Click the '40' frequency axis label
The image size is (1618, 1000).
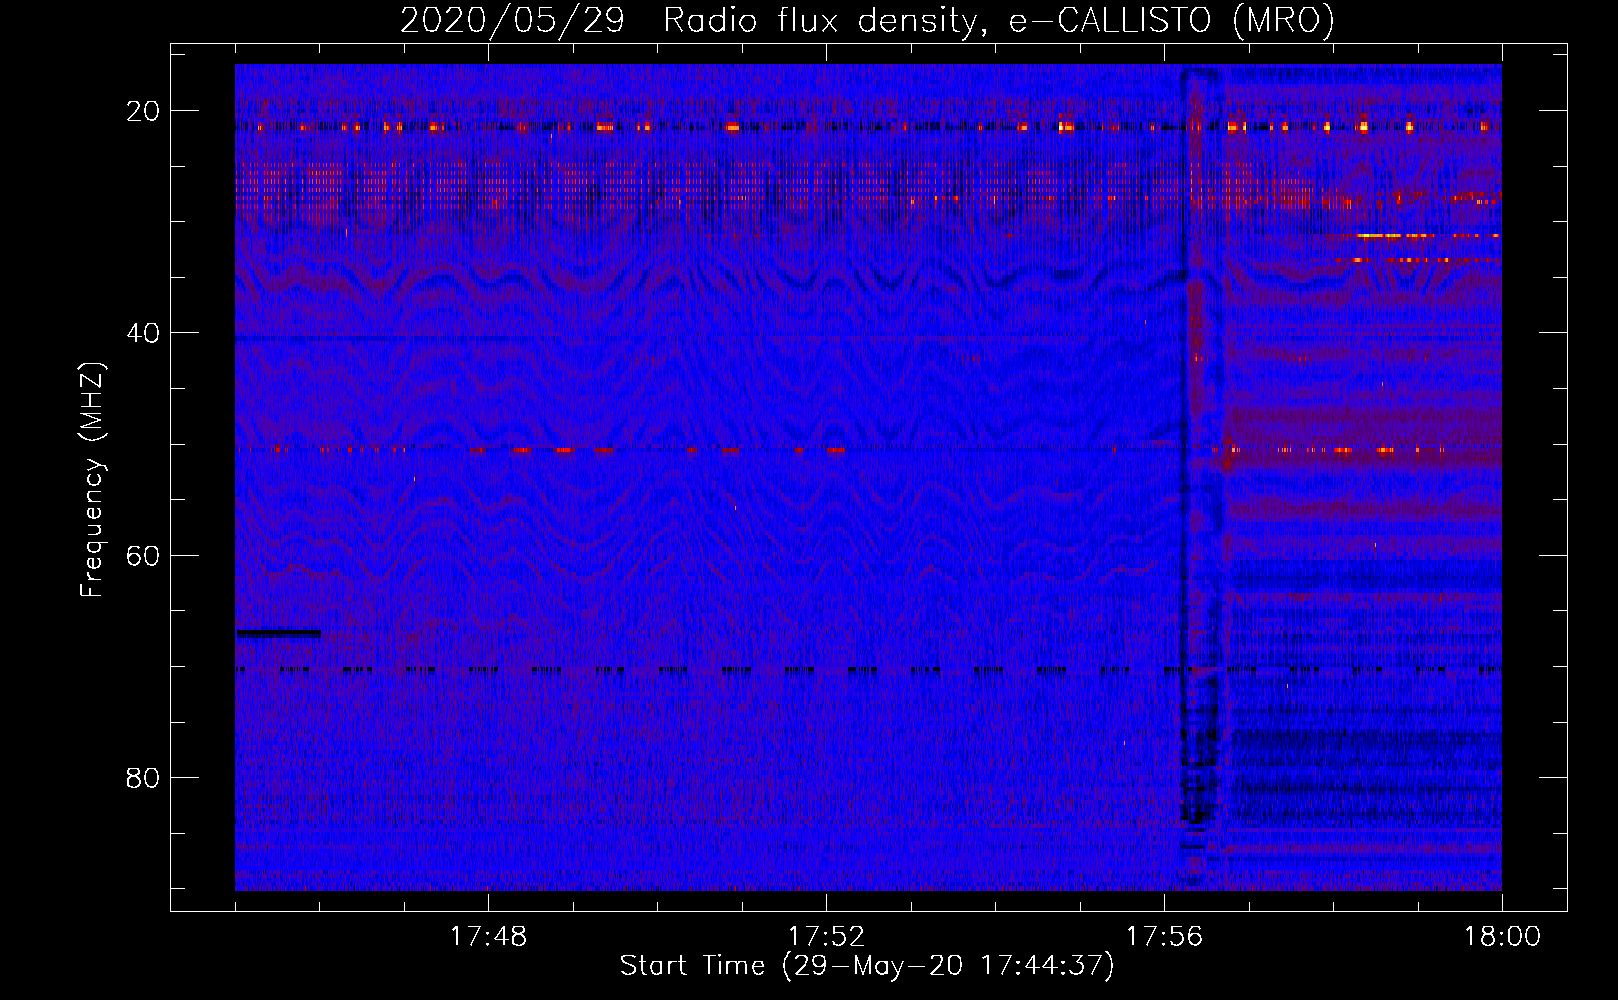144,333
